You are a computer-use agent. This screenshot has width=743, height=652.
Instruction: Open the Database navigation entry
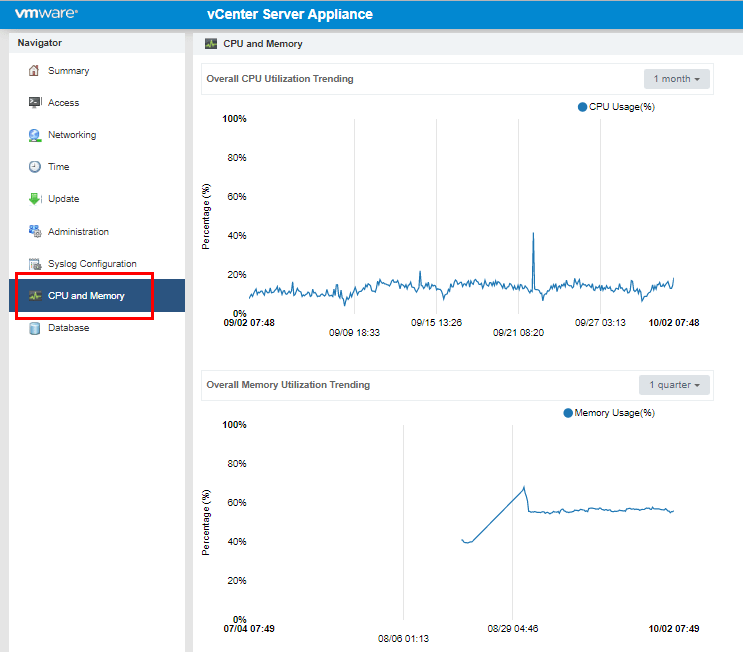point(68,328)
